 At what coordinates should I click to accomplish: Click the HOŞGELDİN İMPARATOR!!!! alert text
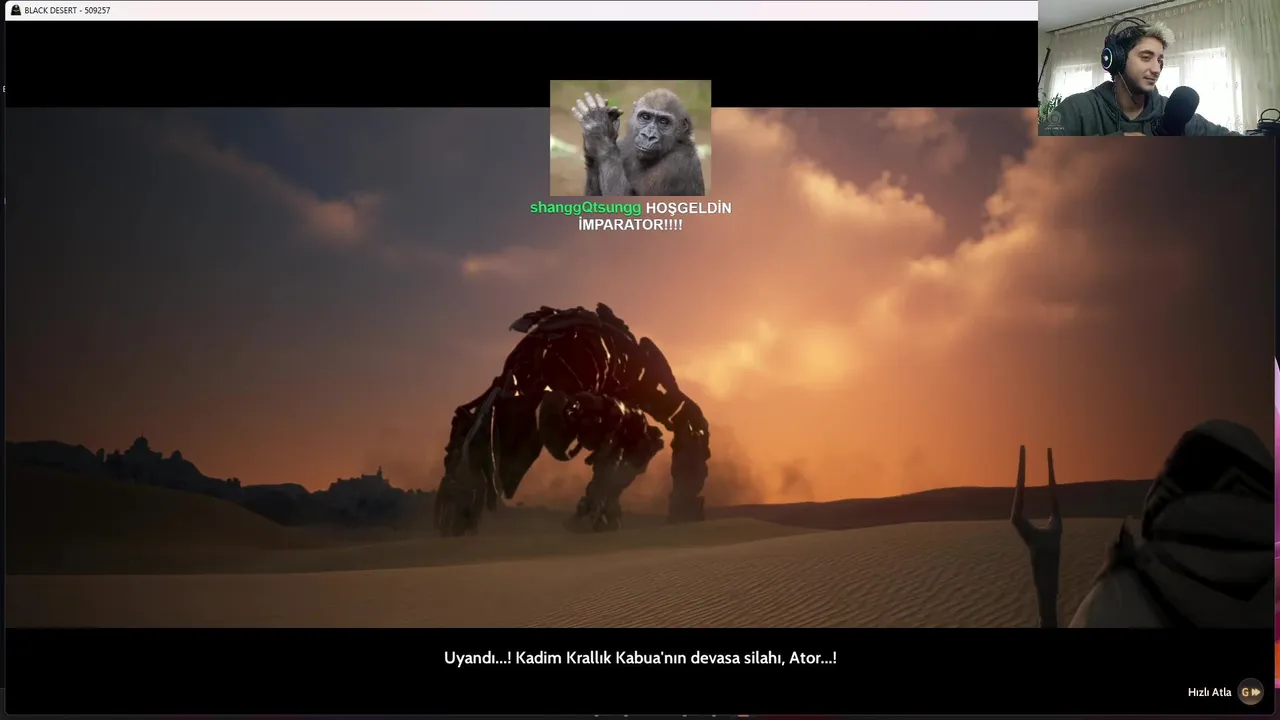[655, 216]
